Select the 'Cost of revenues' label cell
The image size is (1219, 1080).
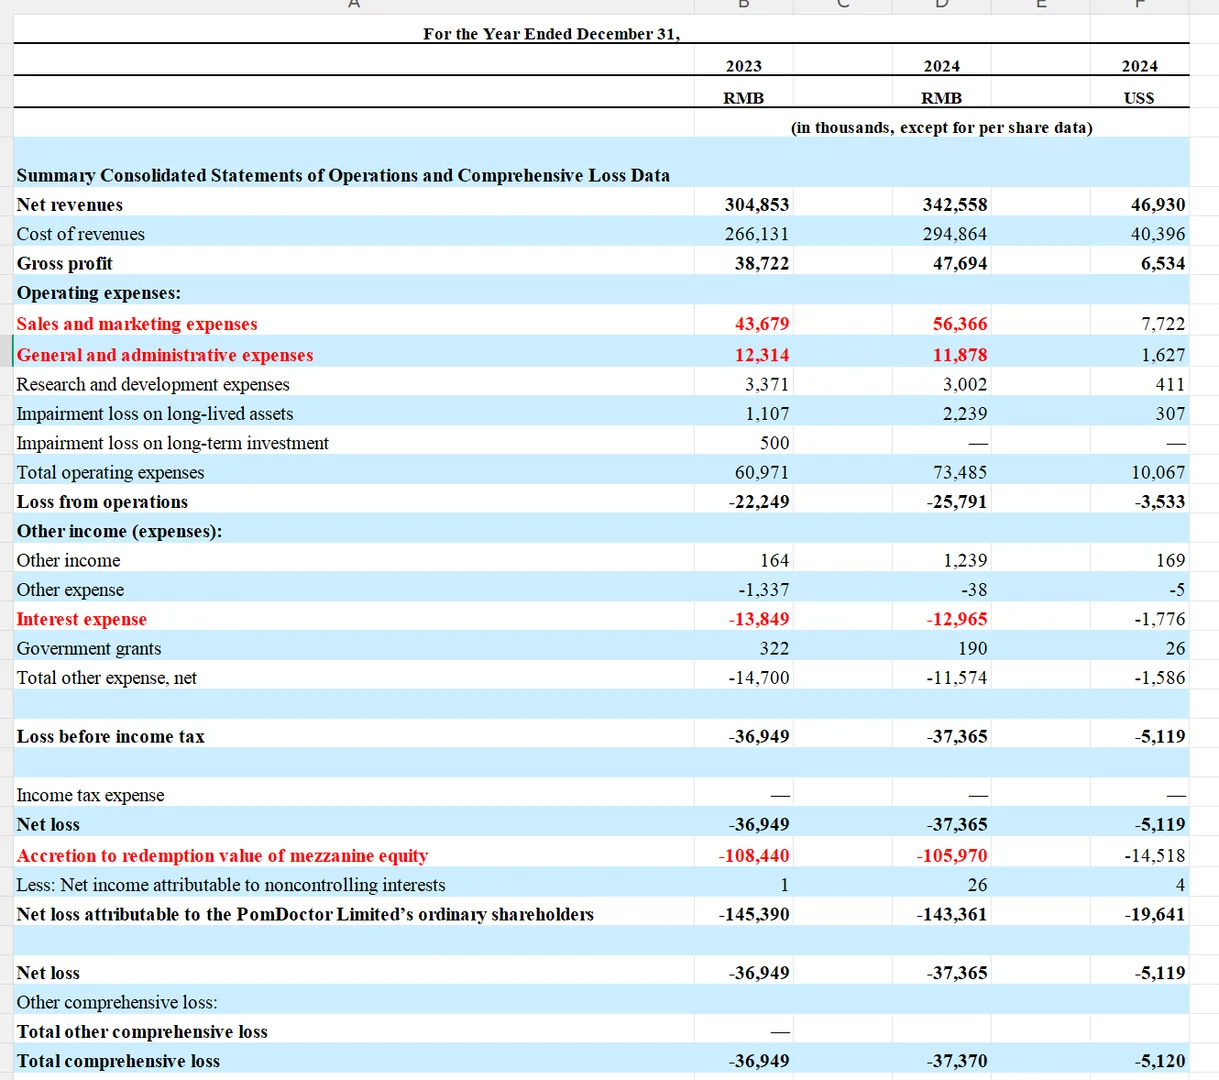[80, 234]
